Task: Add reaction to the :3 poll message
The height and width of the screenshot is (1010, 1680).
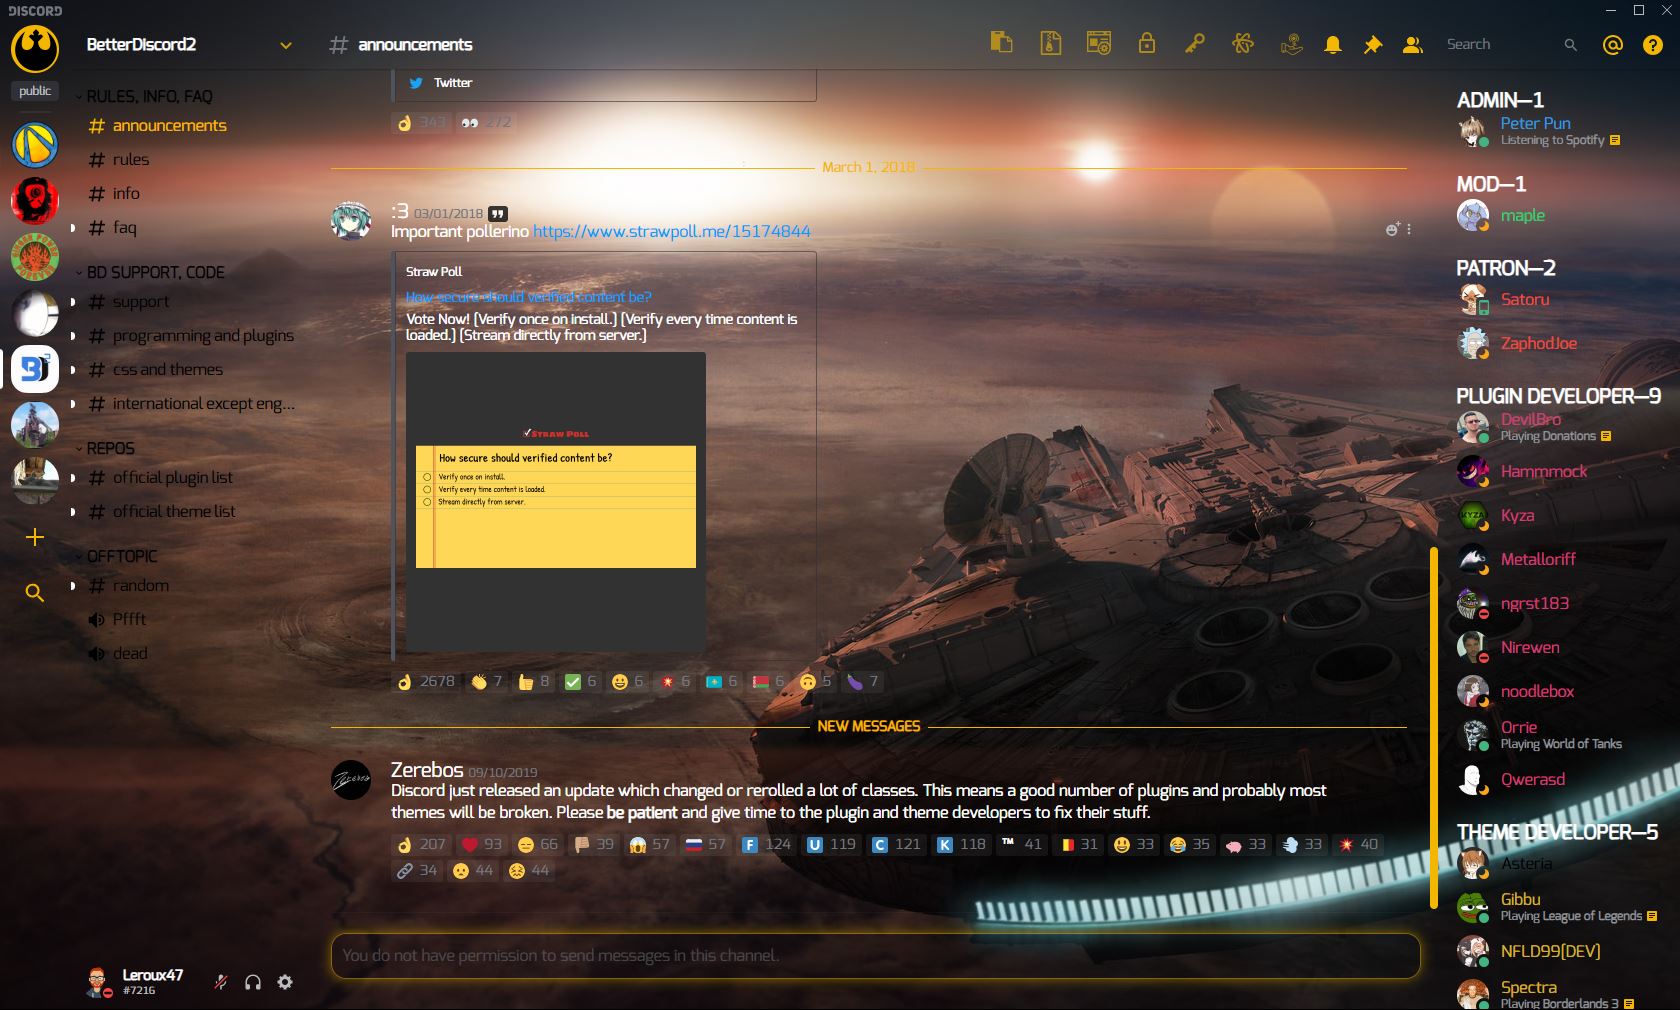Action: coord(1392,229)
